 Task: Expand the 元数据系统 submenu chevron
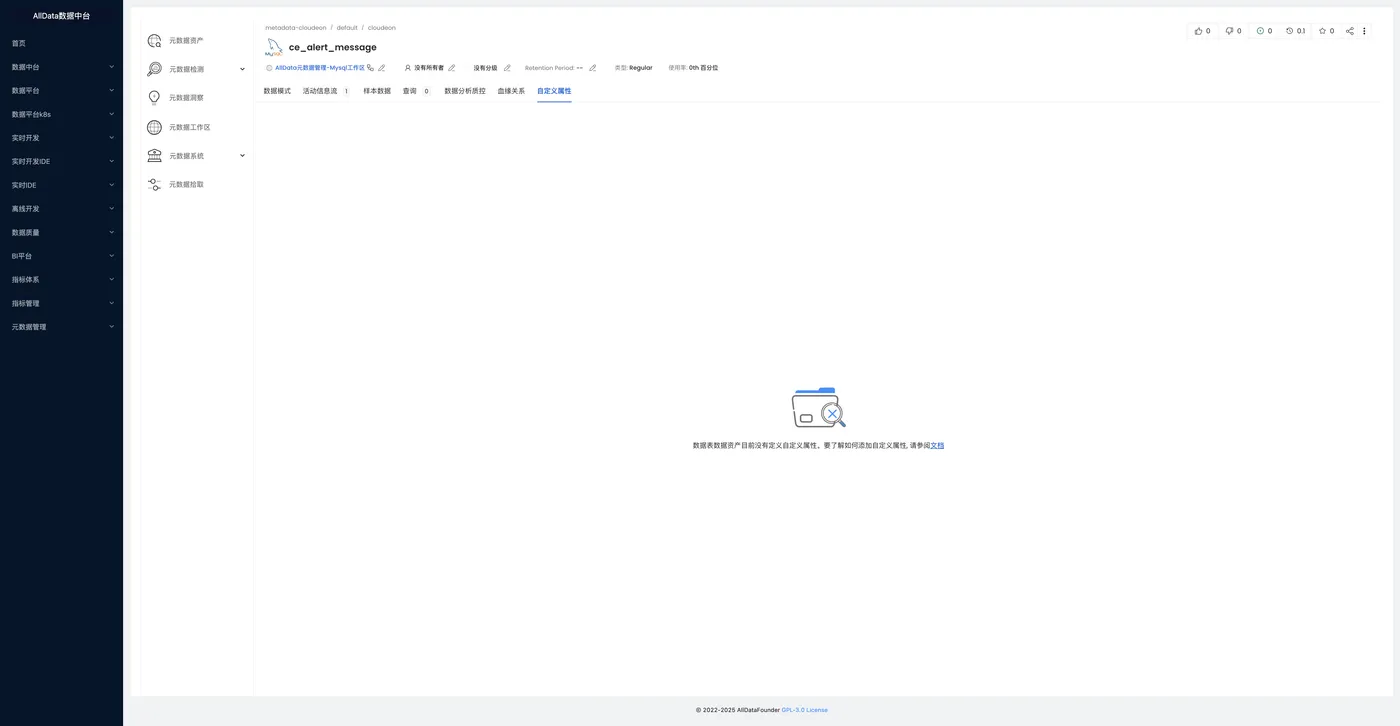click(242, 156)
